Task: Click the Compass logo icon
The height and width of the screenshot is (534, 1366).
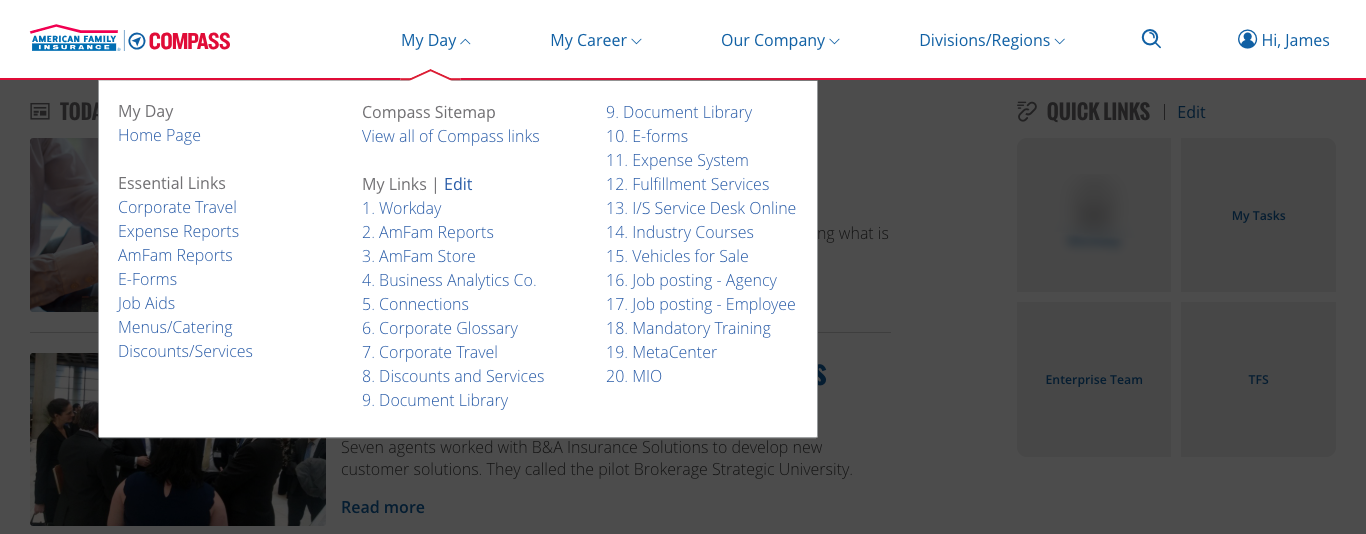Action: click(x=137, y=41)
